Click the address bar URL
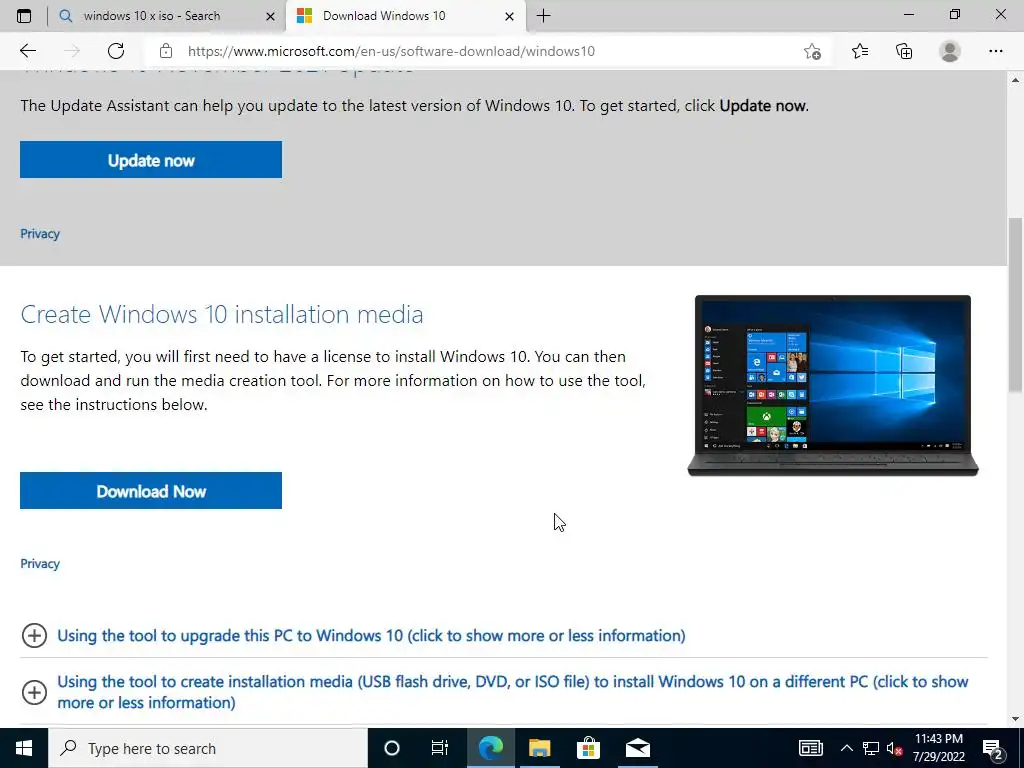The width and height of the screenshot is (1024, 768). pos(391,51)
